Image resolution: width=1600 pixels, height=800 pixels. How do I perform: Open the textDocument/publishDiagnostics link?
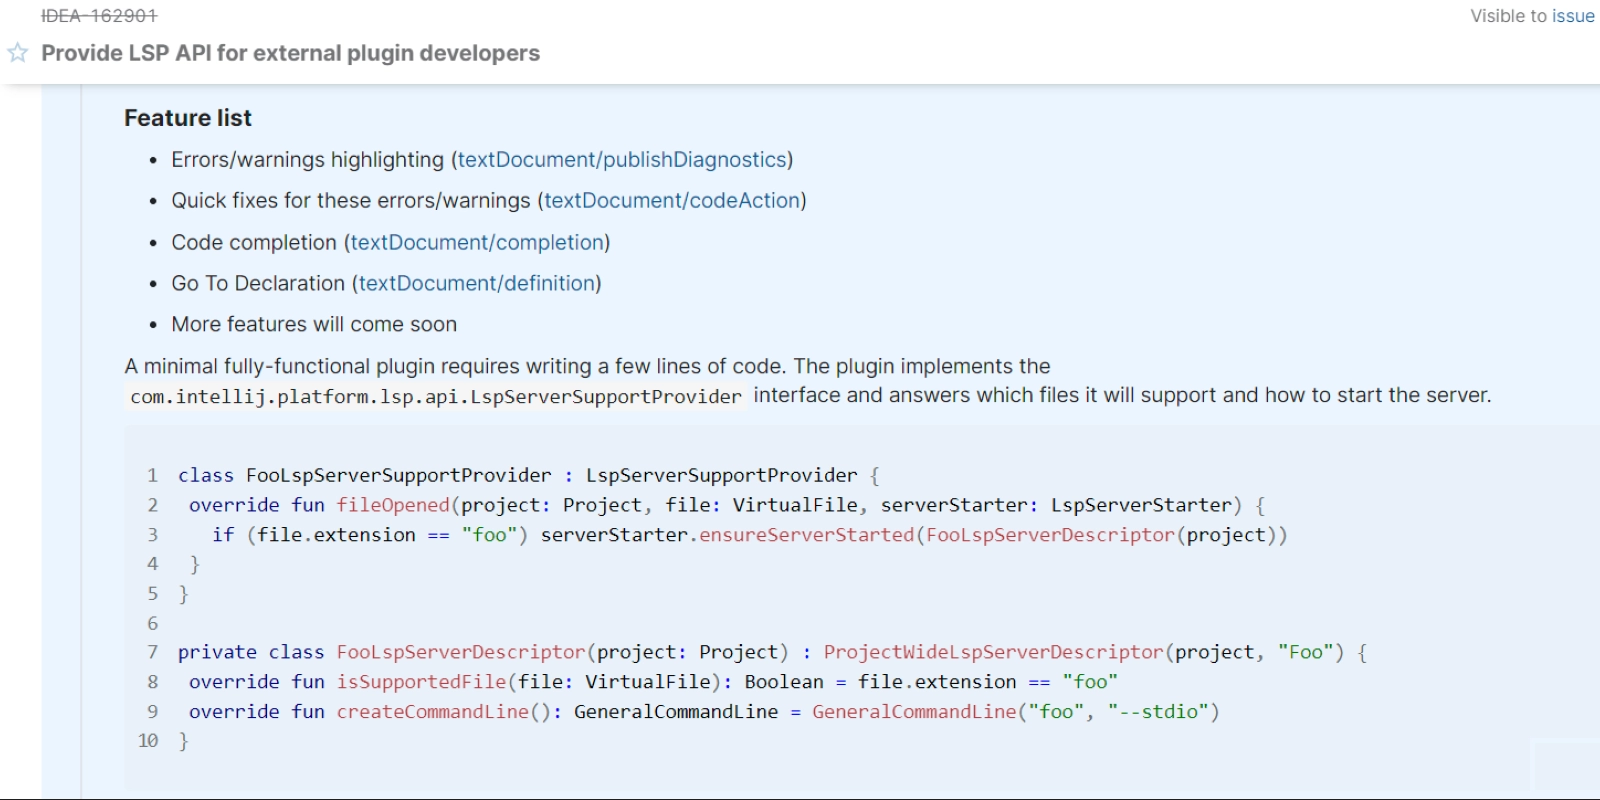[x=622, y=160]
